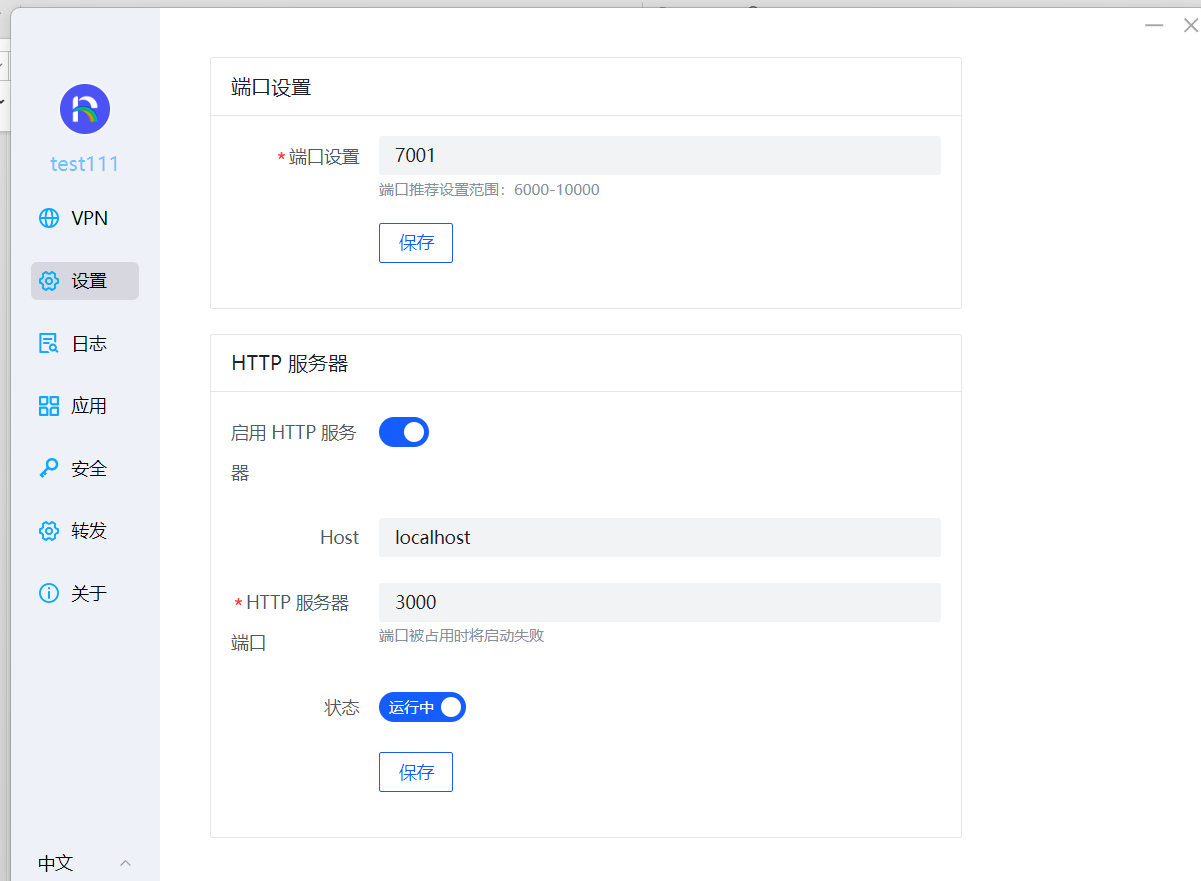Open the 应用 apps grid icon
The height and width of the screenshot is (881, 1201).
tap(48, 405)
